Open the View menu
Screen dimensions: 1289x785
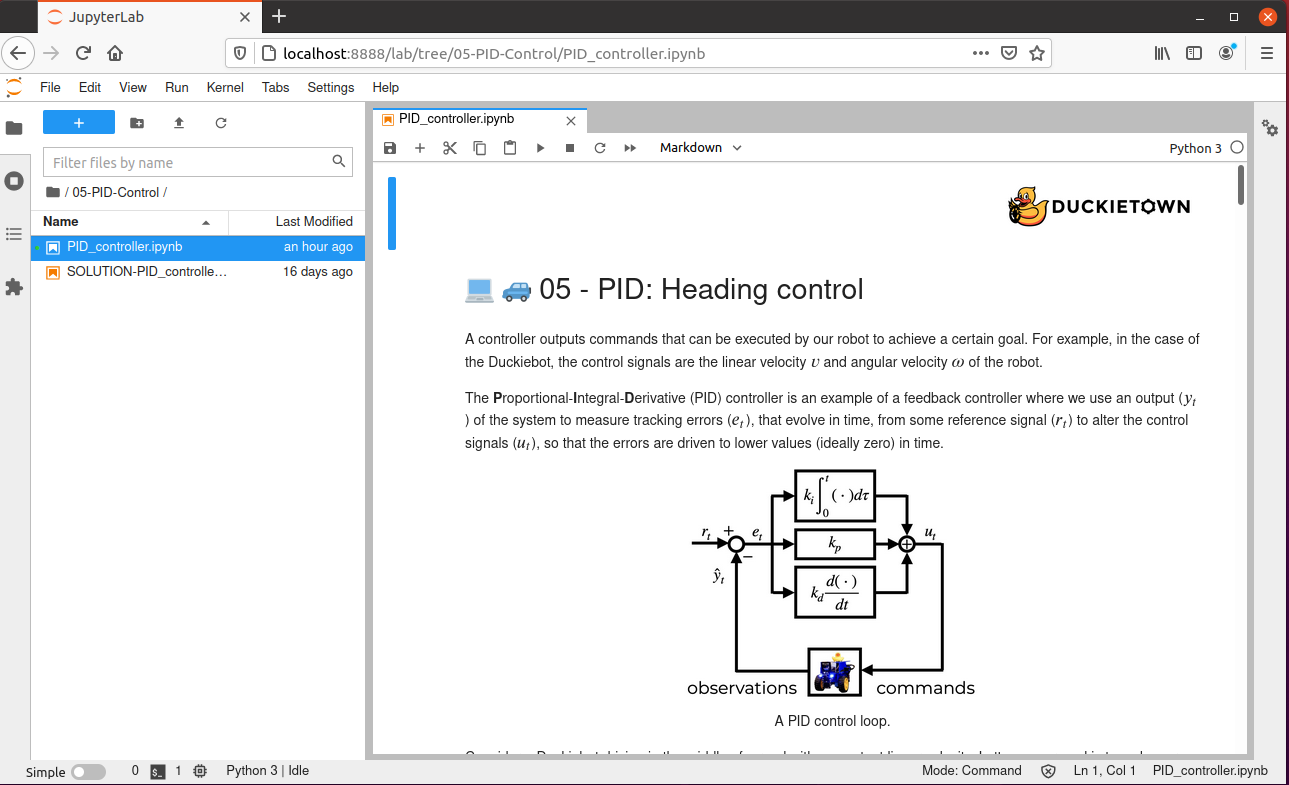(133, 87)
